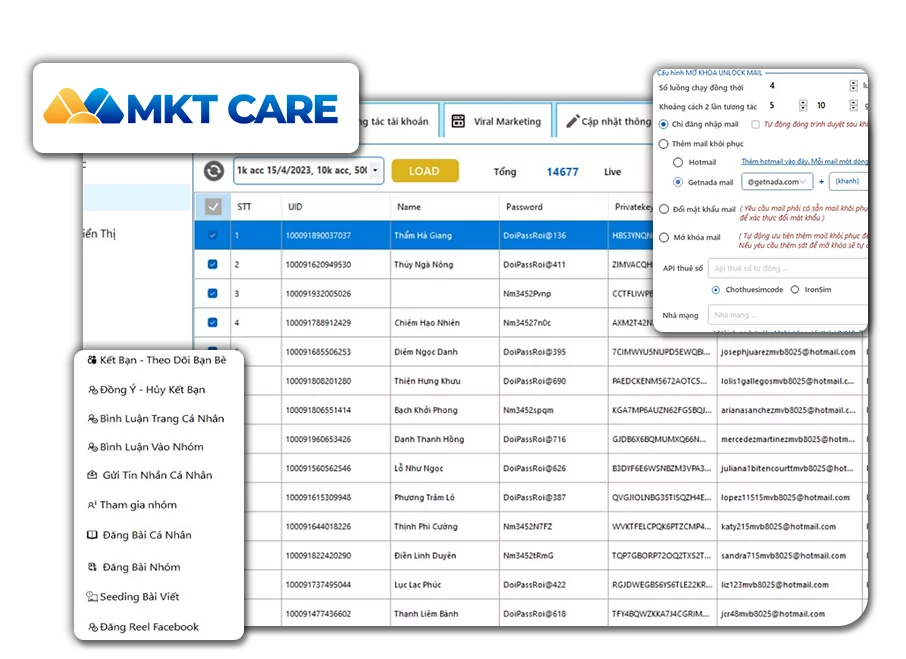The width and height of the screenshot is (906, 659).
Task: Click the email josephjuarezmvb8025@hotmail.com
Action: (788, 352)
